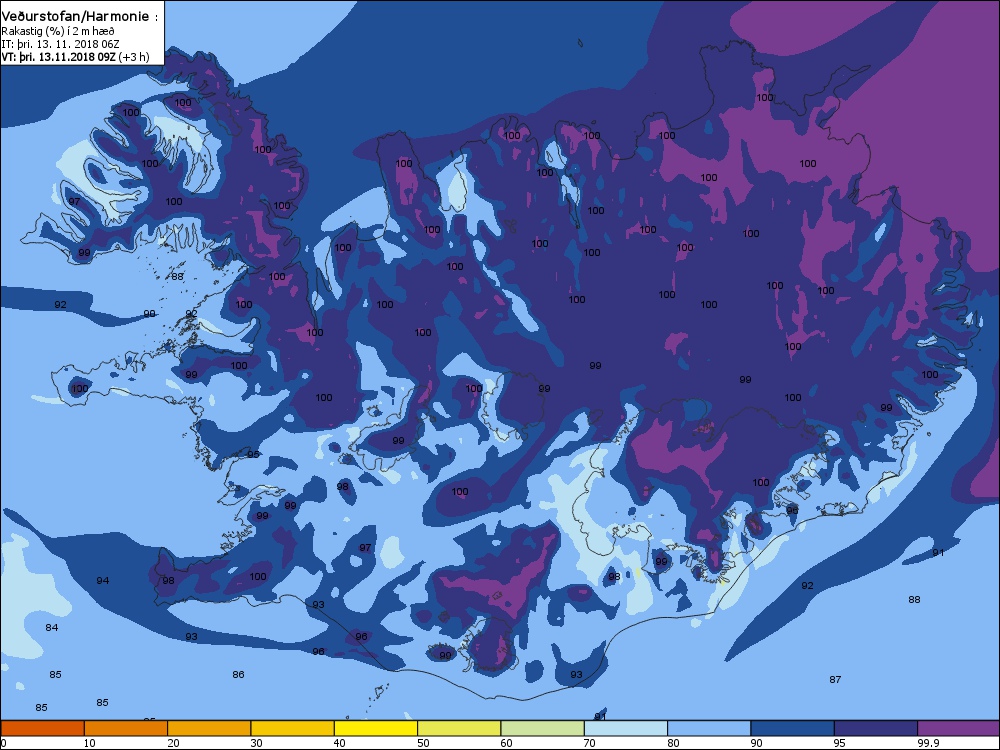Pick the gold 30–40 legend swatch
Viewport: 1000px width, 750px height.
click(x=293, y=728)
